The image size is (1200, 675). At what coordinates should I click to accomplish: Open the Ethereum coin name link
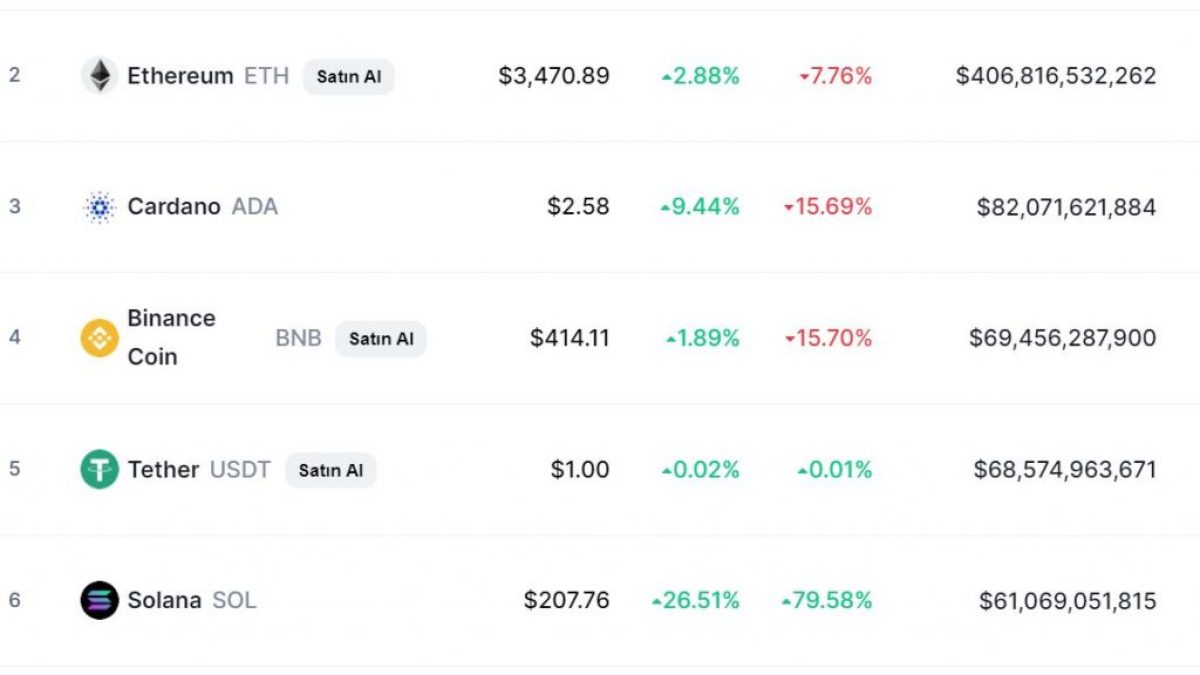[180, 76]
